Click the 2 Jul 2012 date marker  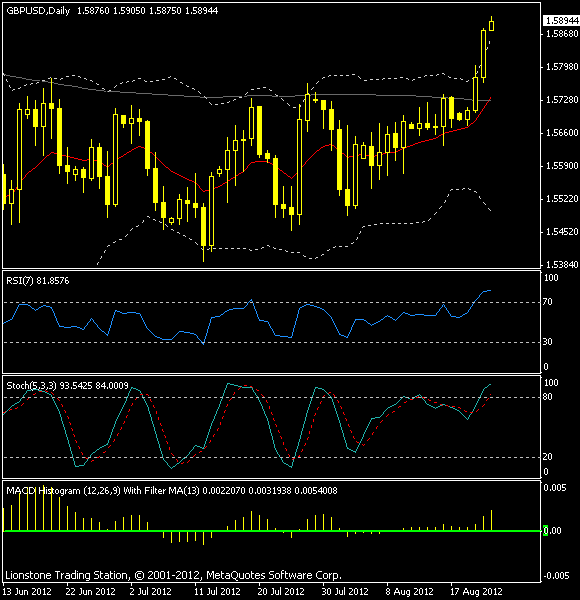click(150, 592)
